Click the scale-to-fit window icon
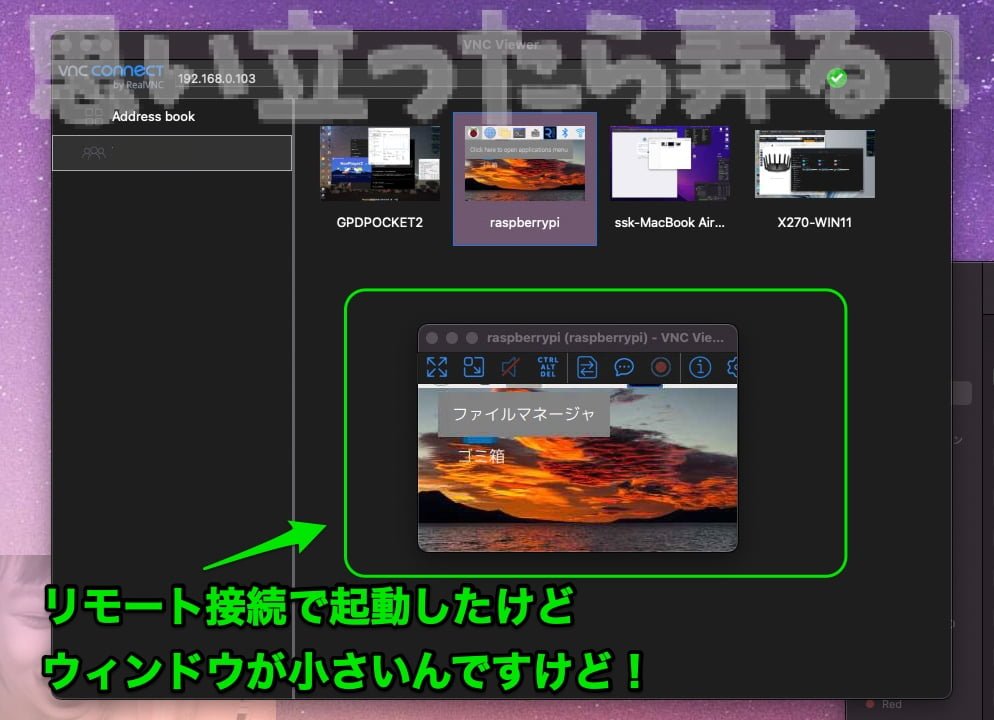This screenshot has width=994, height=720. point(473,367)
